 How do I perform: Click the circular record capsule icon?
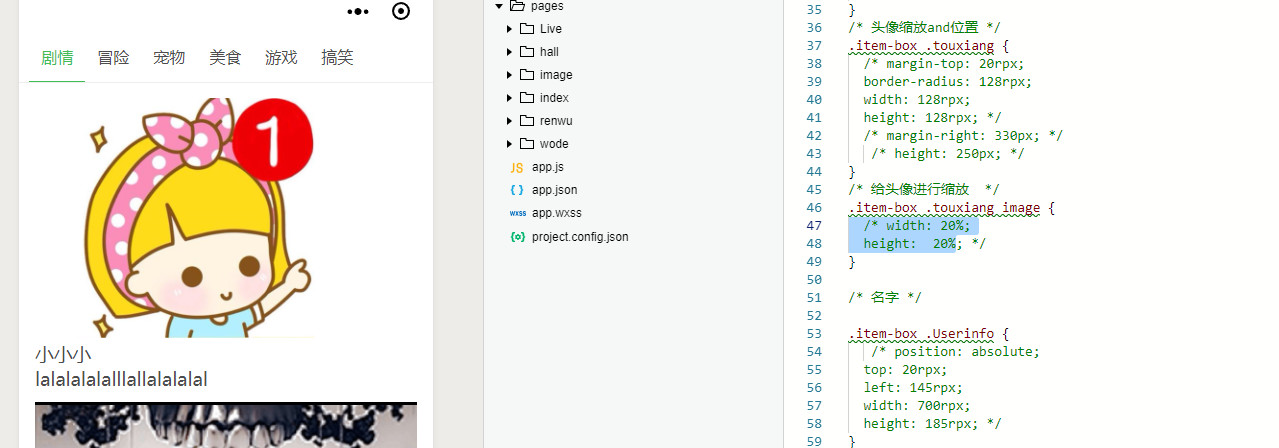point(401,12)
